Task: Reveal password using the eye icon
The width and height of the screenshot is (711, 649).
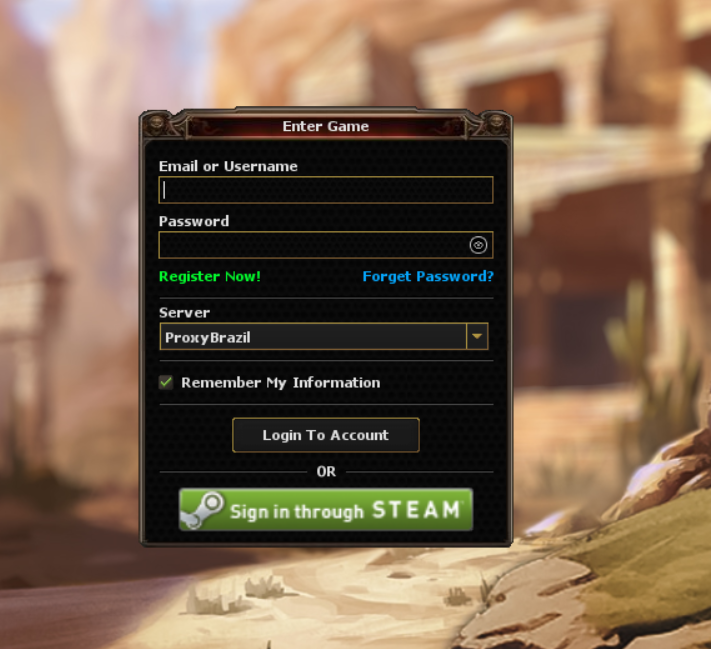Action: (x=478, y=245)
